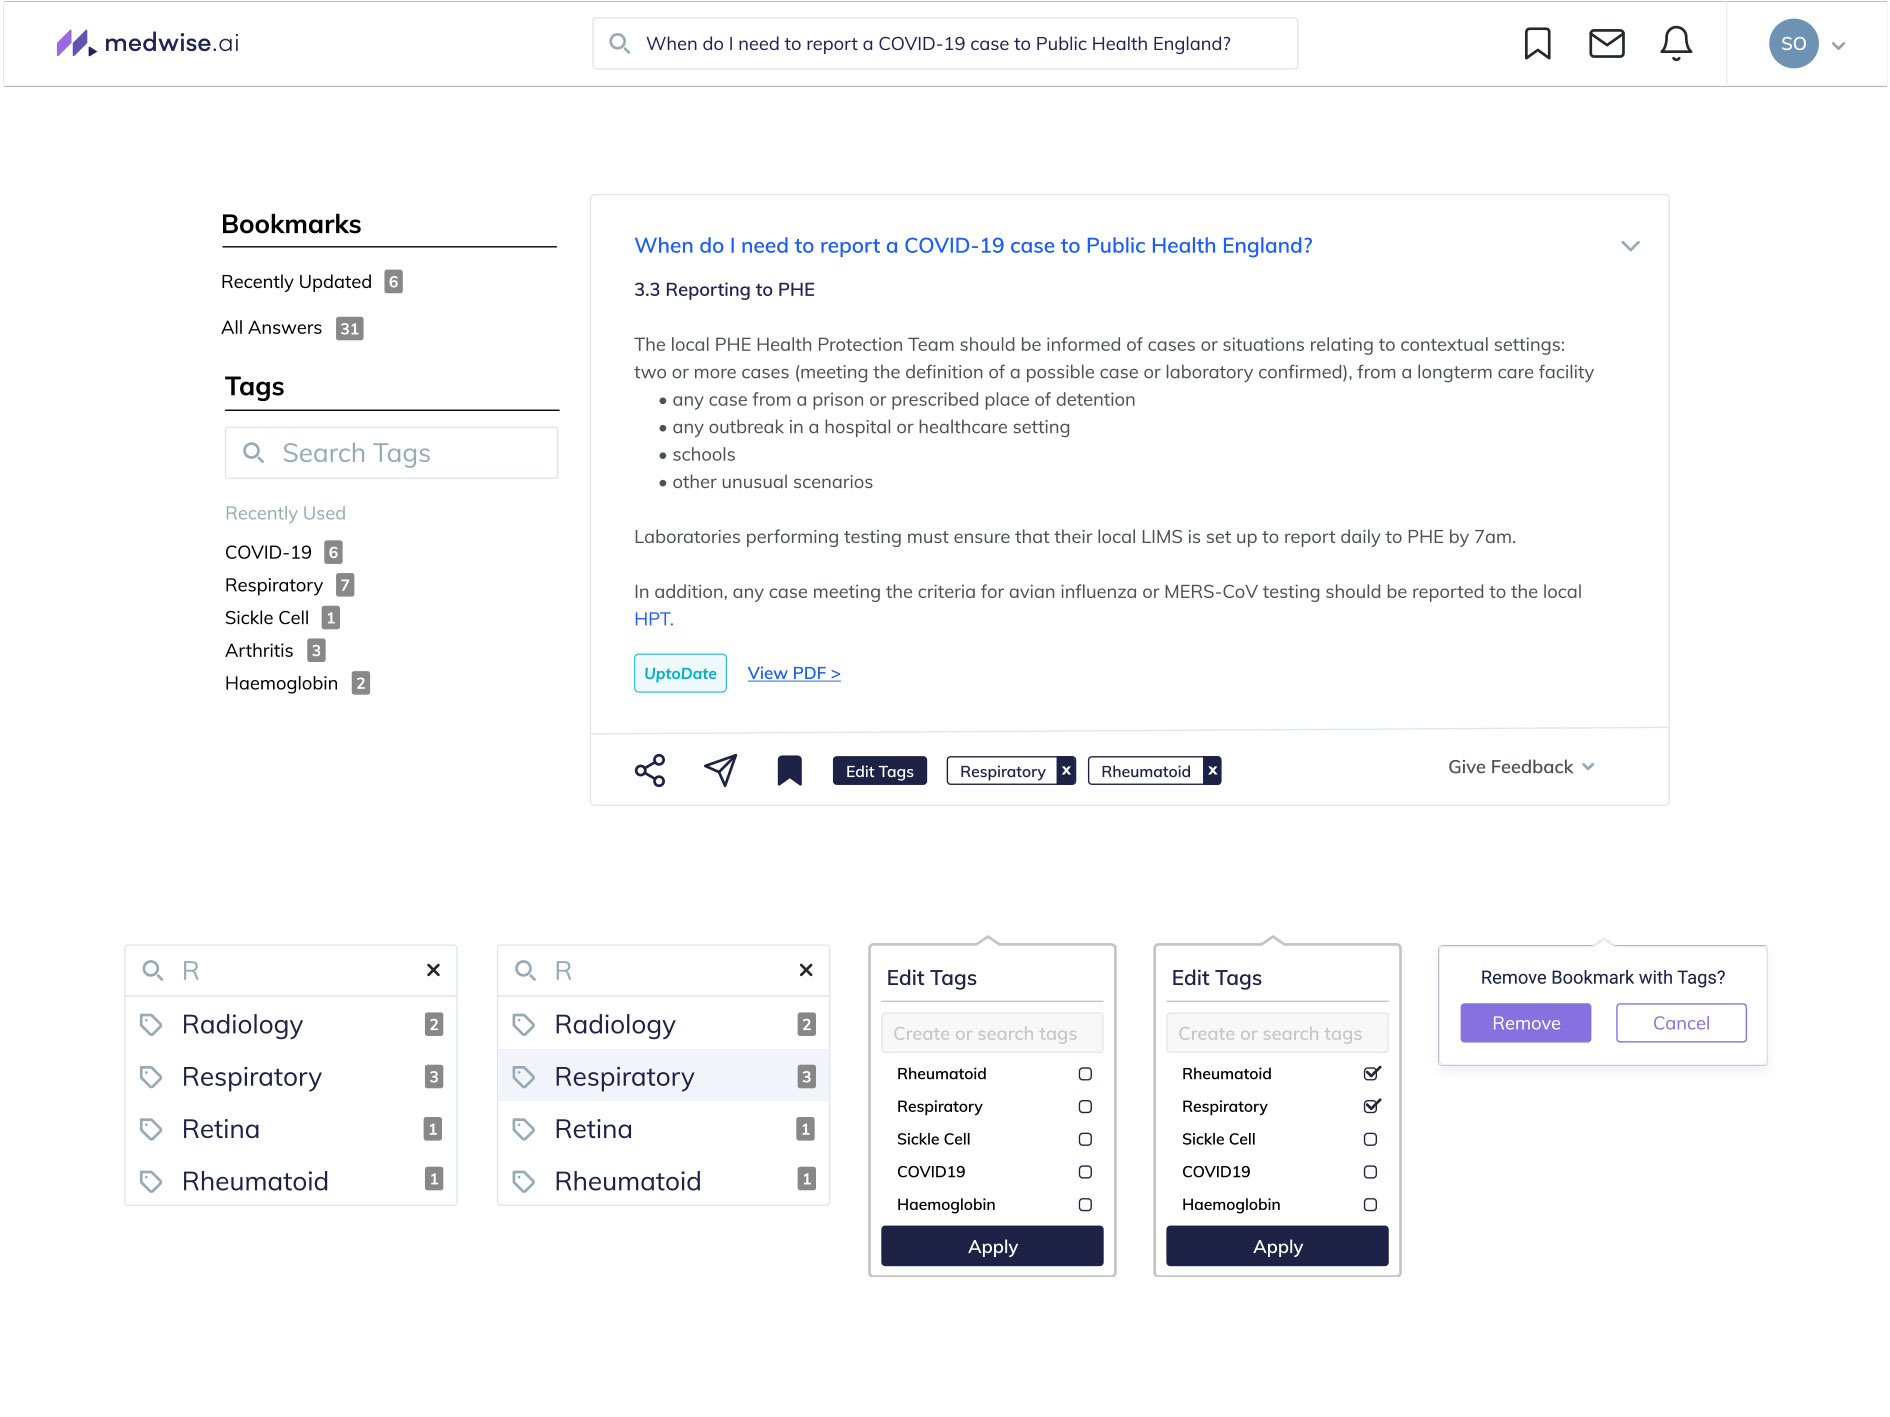1890x1417 pixels.
Task: Click Create or search tags in second Edit Tags panel
Action: [x=1277, y=1033]
